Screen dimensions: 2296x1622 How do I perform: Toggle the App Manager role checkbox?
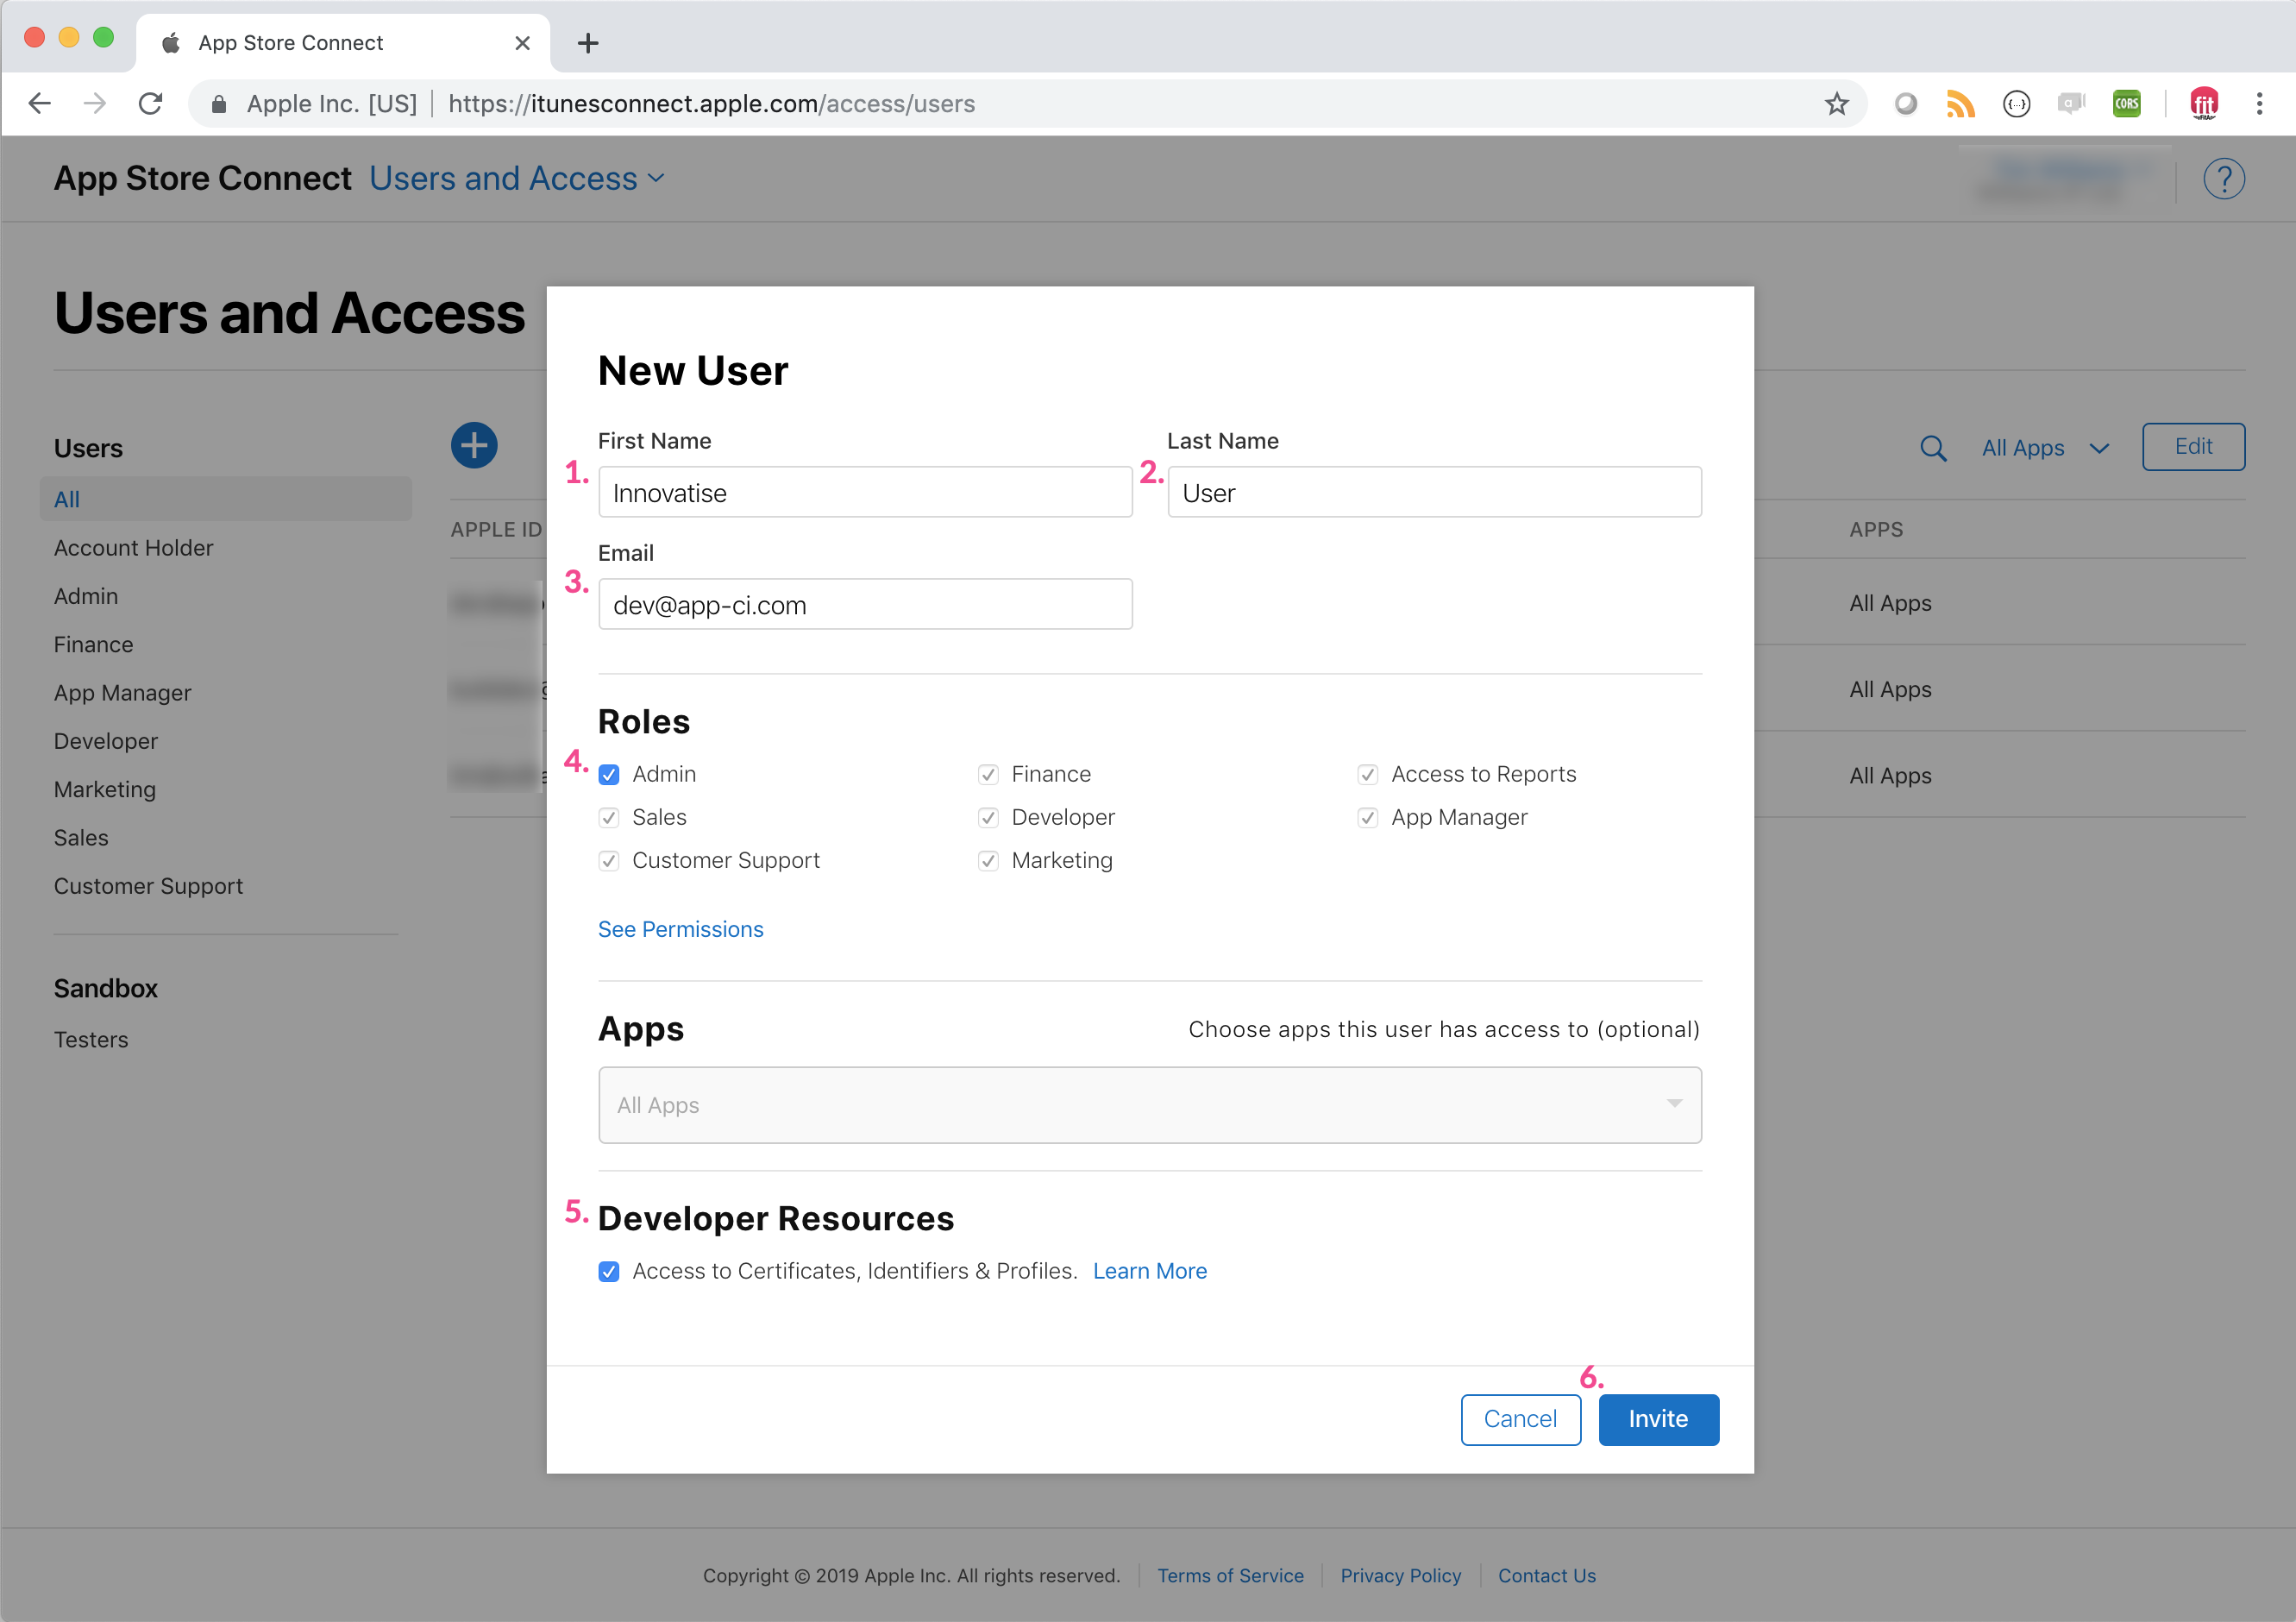[1368, 817]
